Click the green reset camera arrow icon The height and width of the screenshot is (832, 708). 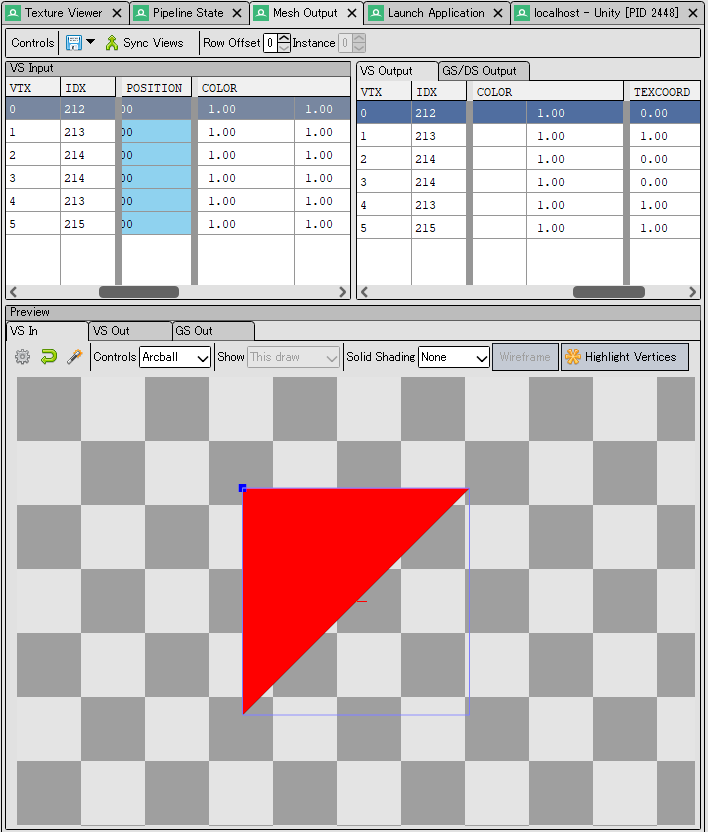pos(49,357)
